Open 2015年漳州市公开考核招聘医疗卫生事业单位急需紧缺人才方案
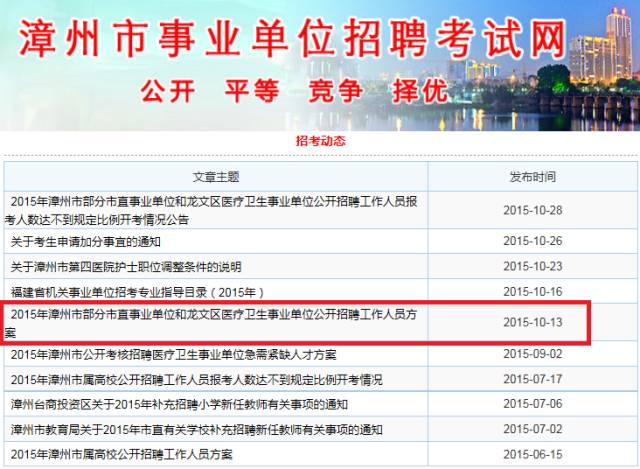 point(173,354)
